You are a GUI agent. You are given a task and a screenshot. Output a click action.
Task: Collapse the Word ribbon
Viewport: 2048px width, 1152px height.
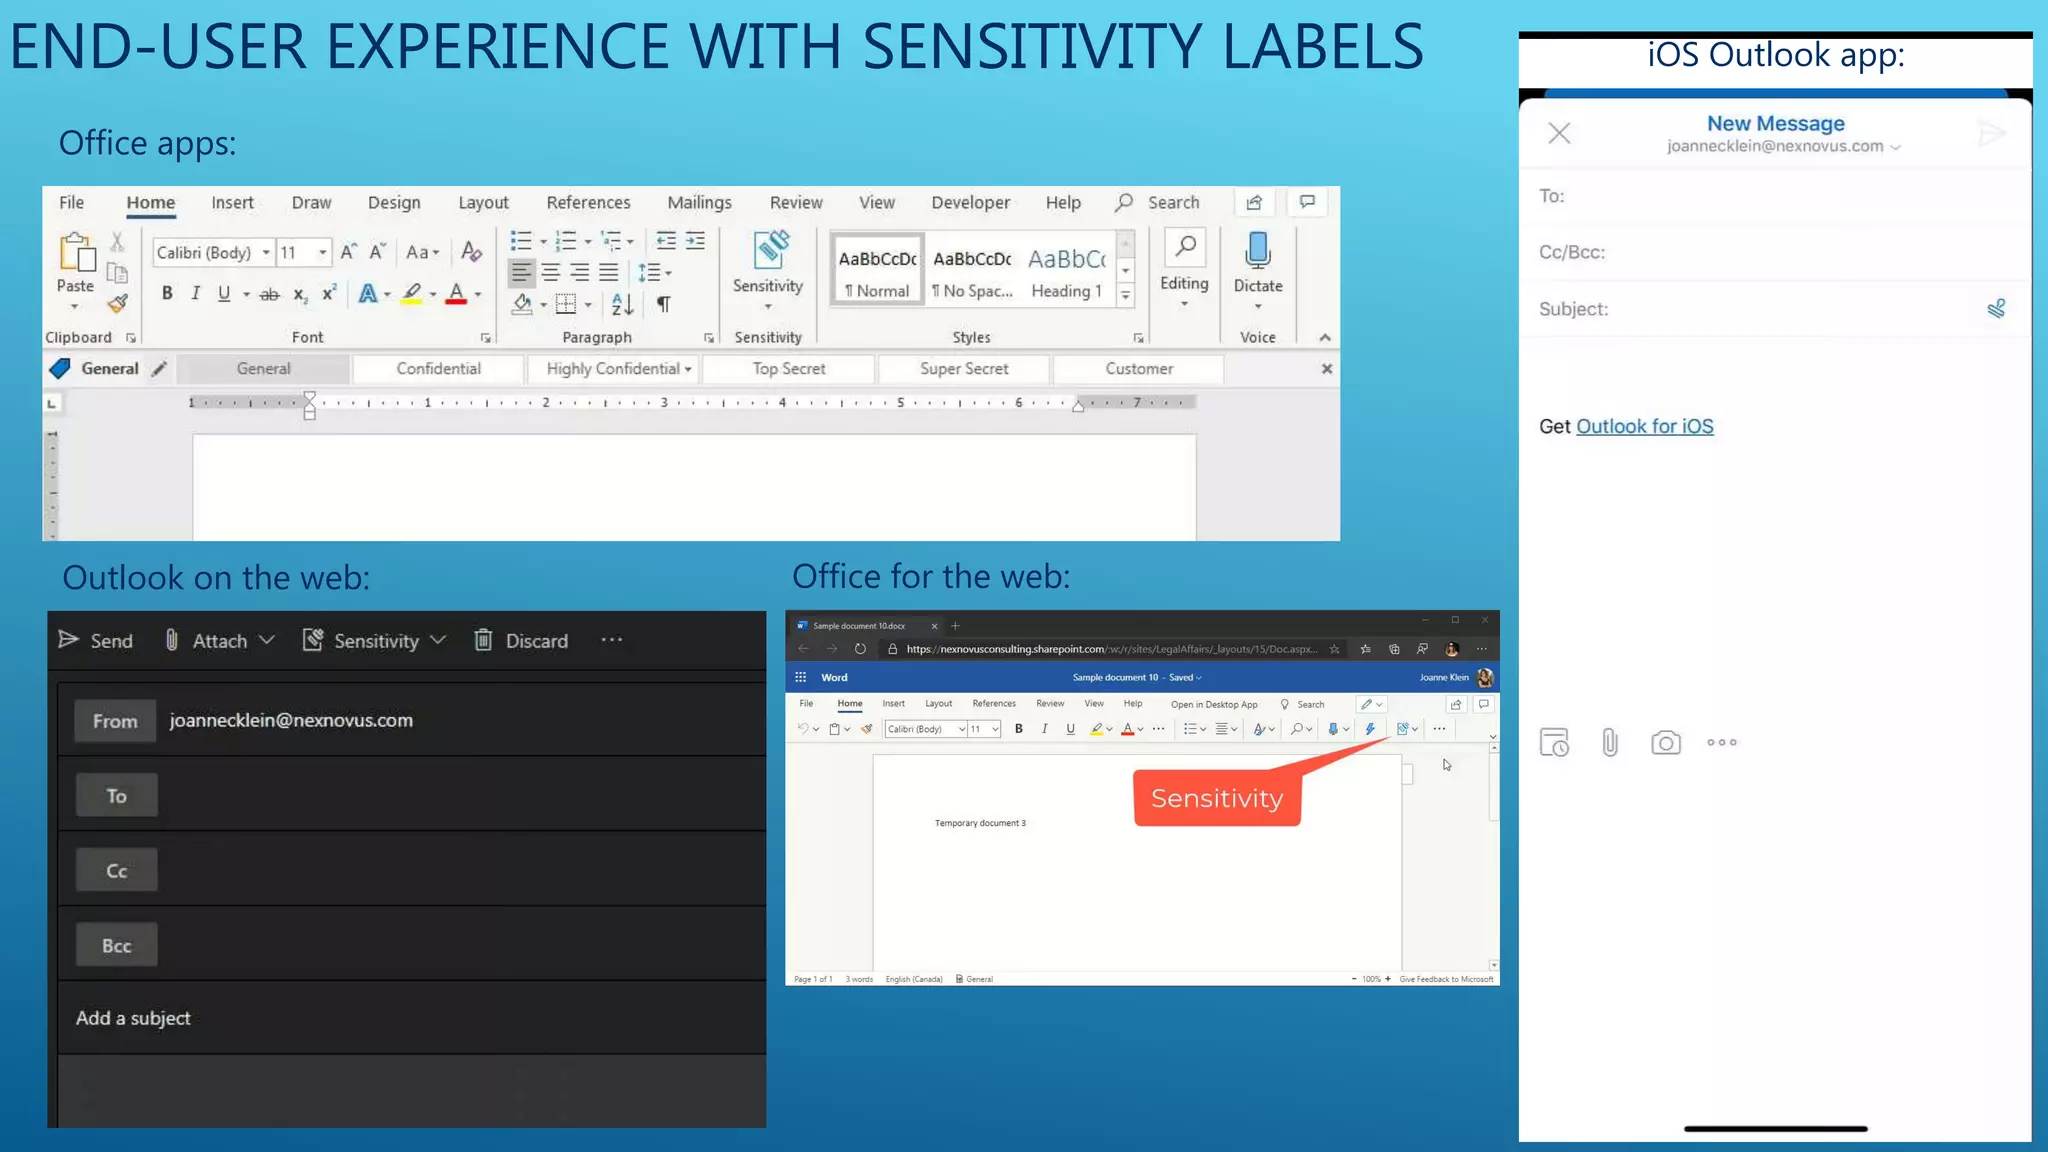click(x=1325, y=338)
